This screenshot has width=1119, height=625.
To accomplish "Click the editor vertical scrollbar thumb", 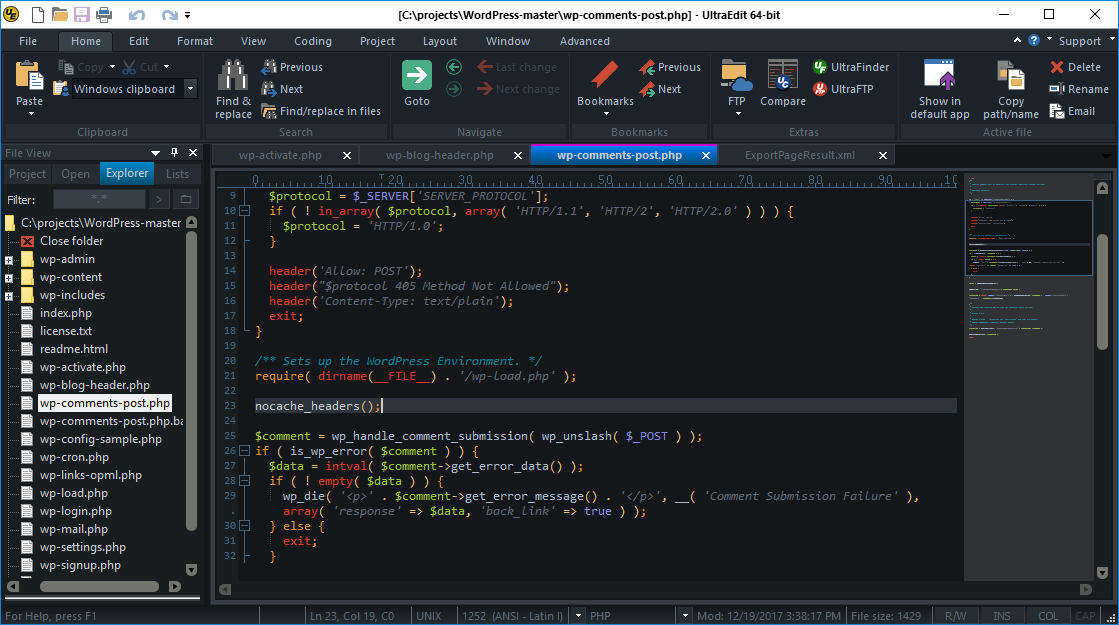I will [x=1102, y=290].
